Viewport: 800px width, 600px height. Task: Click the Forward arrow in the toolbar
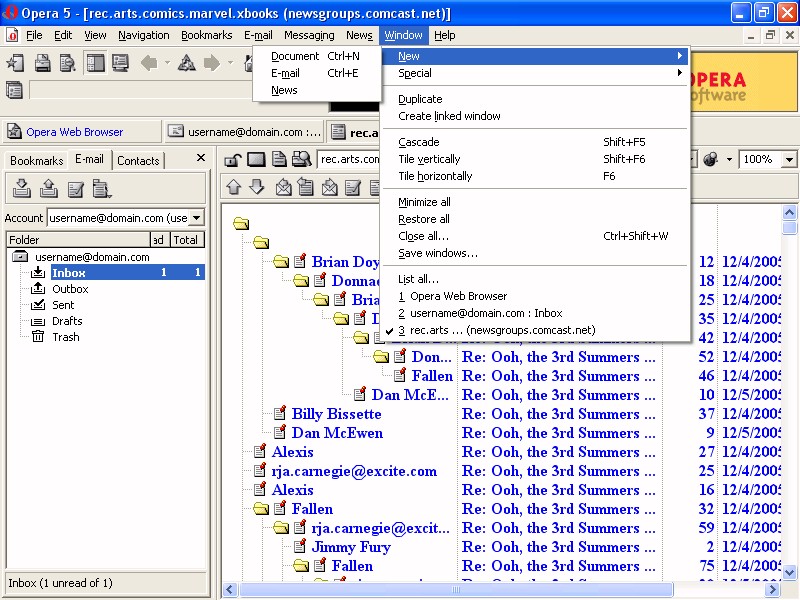tap(212, 63)
